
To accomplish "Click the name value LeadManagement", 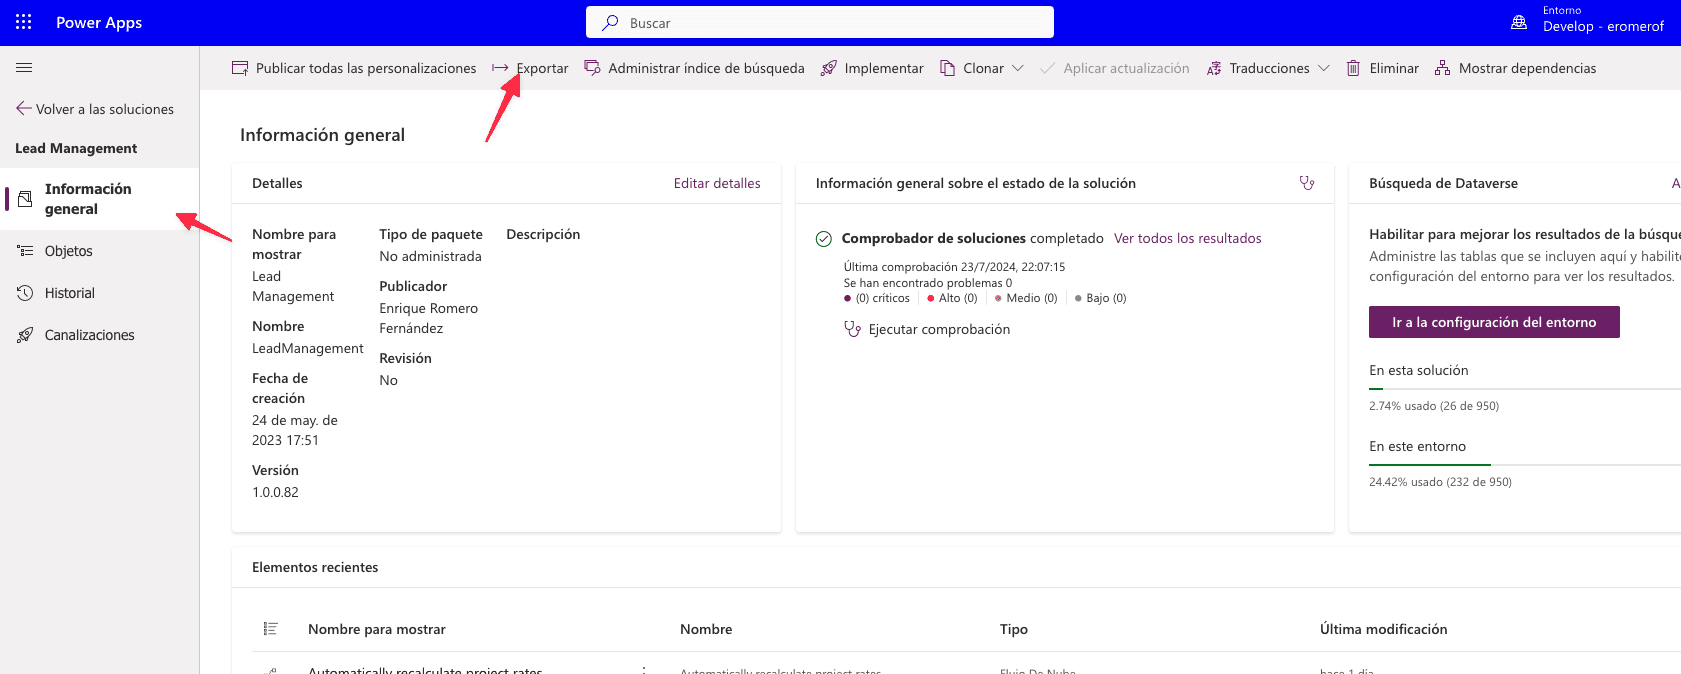I will click(x=308, y=348).
